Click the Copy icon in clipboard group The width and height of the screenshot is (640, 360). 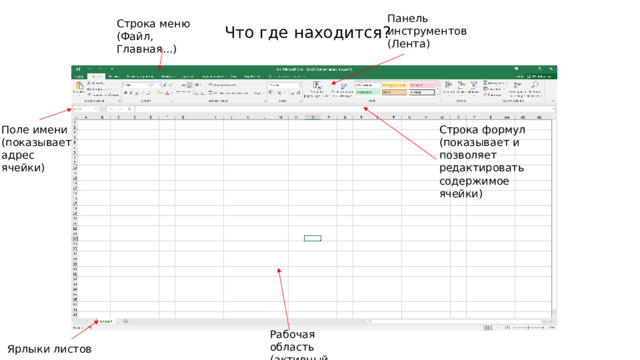point(89,89)
